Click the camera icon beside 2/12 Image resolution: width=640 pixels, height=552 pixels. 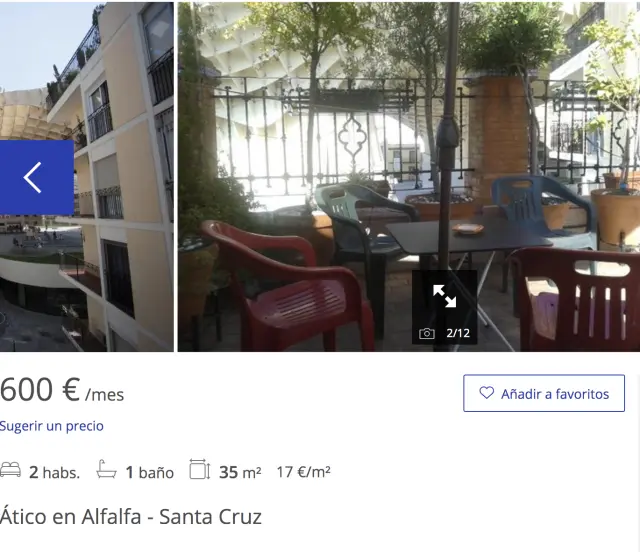pos(427,333)
